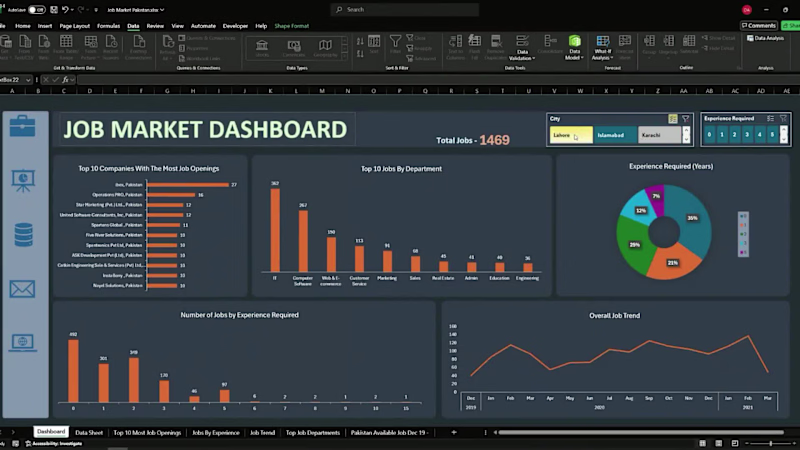The height and width of the screenshot is (450, 800).
Task: Open Existing Connections
Action: click(138, 47)
